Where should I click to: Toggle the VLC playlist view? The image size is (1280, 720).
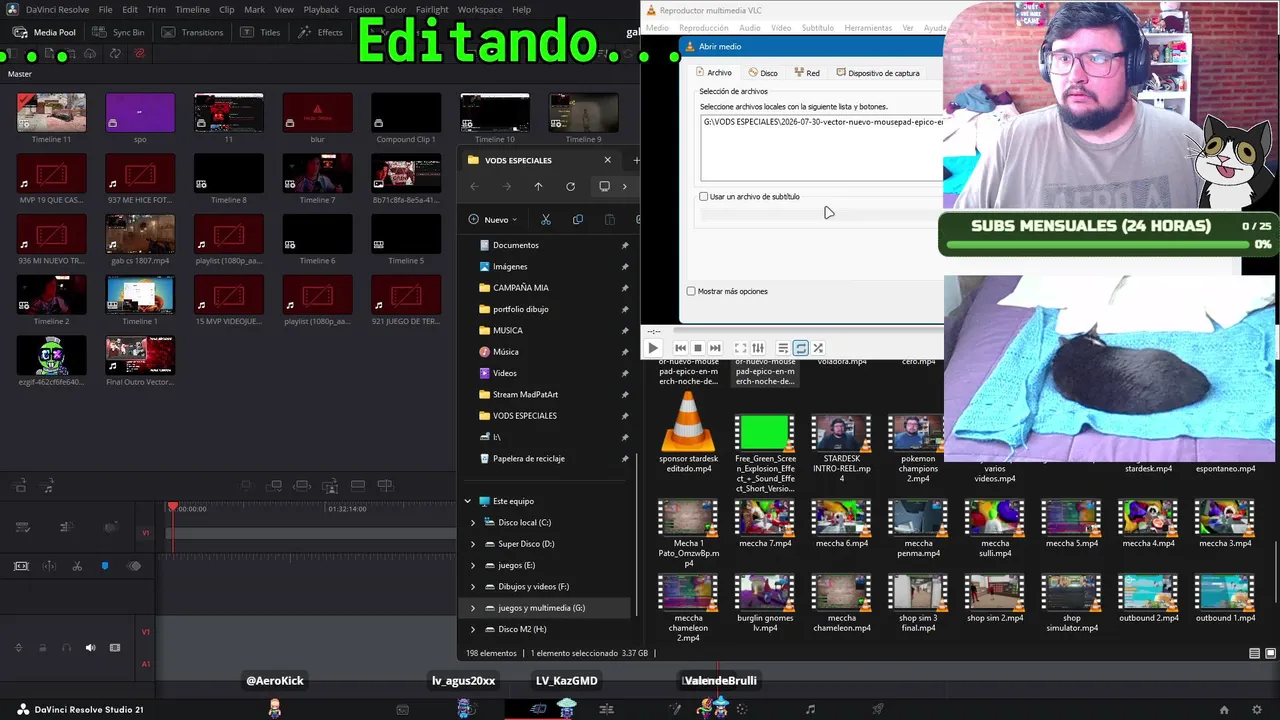coord(783,348)
